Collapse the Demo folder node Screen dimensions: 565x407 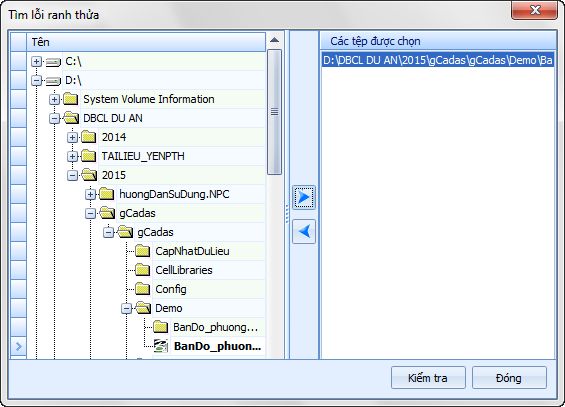[126, 308]
